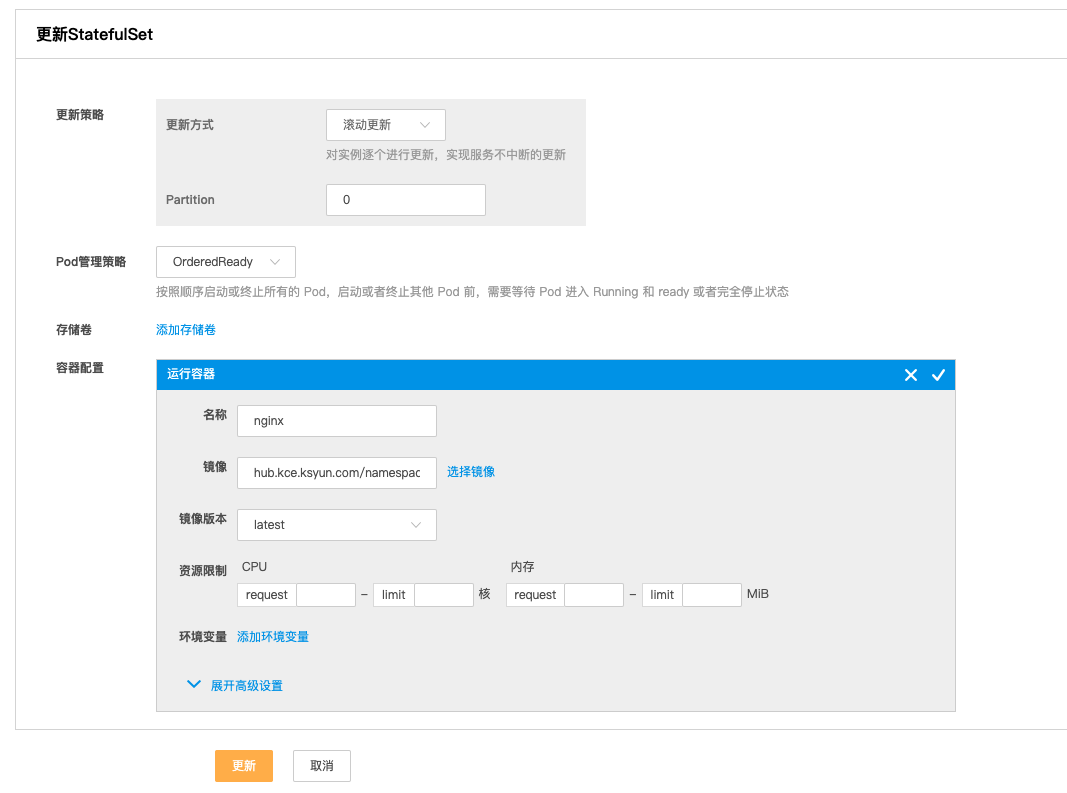Click the 更新StatefulSet page title
The image size is (1067, 793).
coord(95,35)
